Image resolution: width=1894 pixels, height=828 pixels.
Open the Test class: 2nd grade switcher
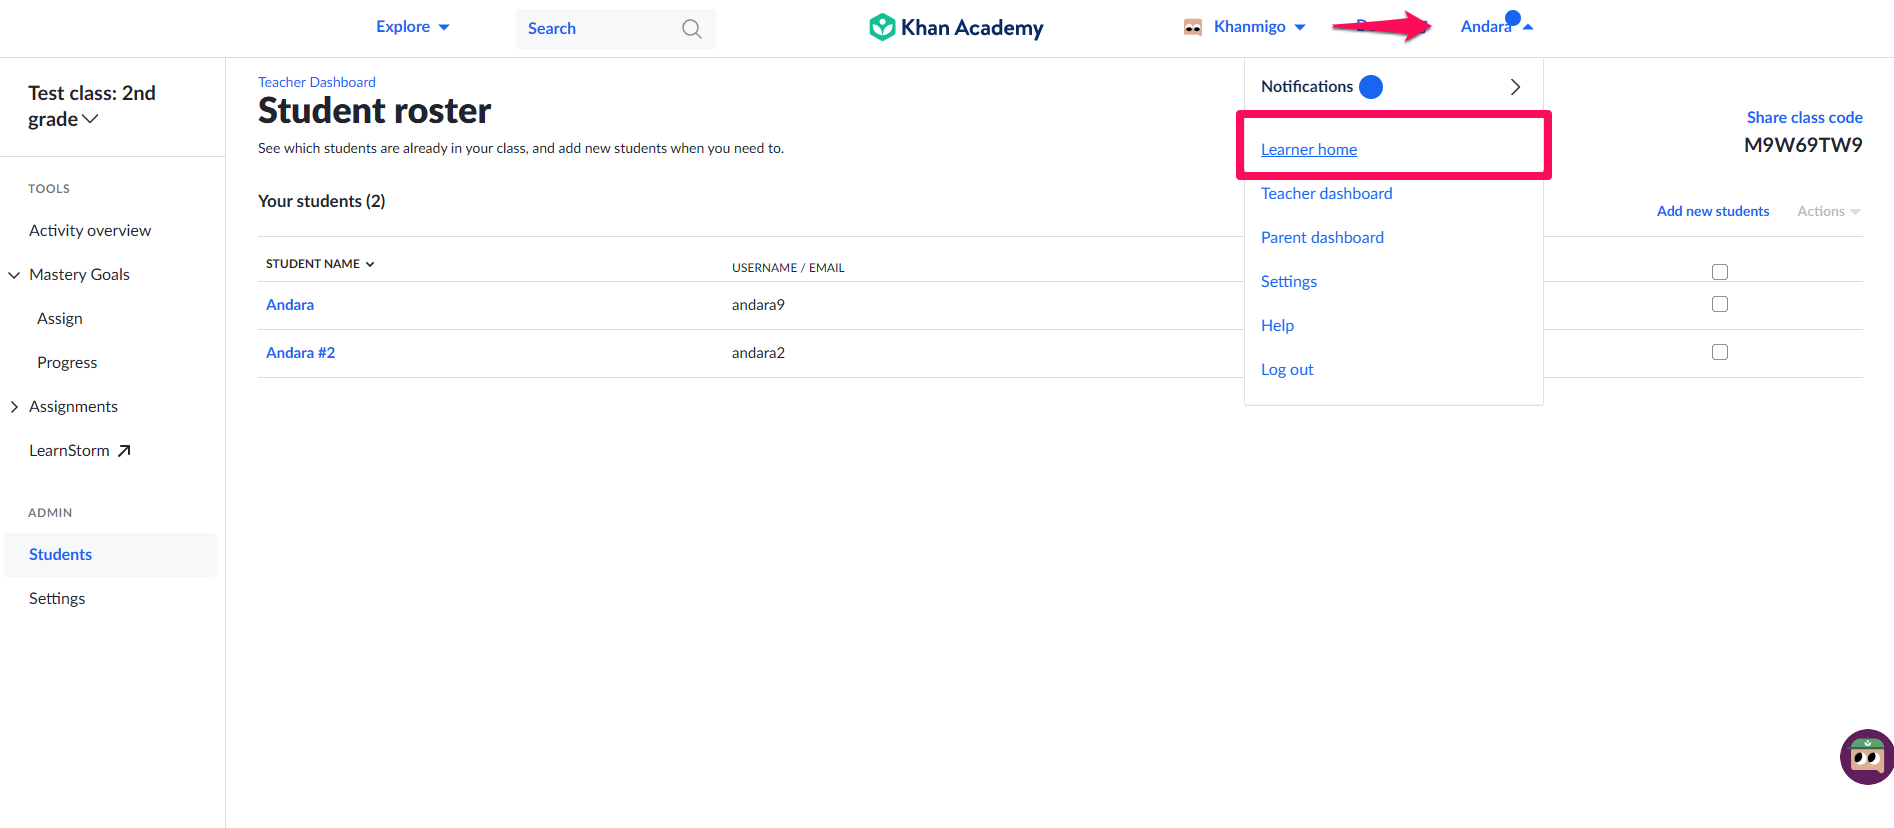click(92, 106)
